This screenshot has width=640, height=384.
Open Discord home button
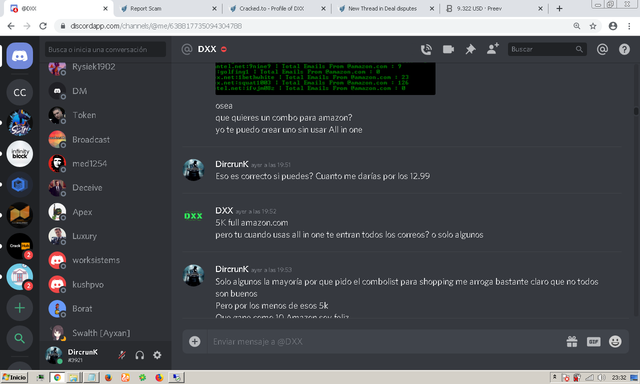click(20, 56)
